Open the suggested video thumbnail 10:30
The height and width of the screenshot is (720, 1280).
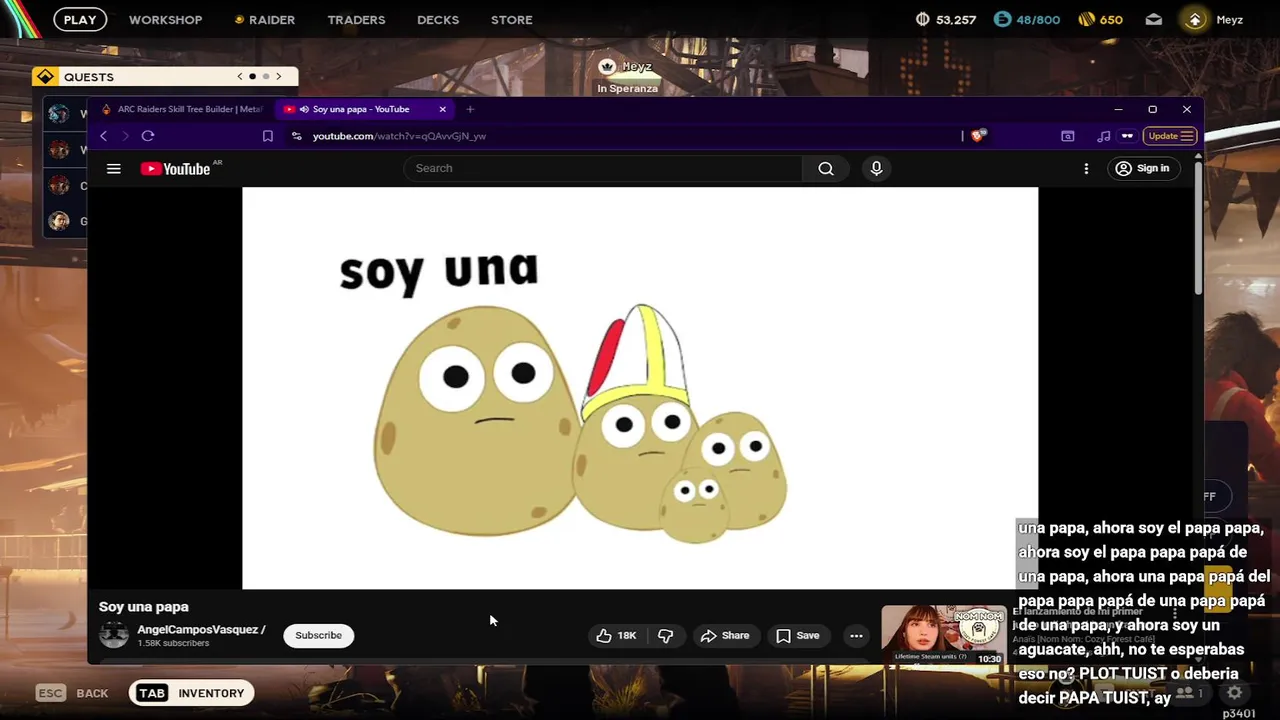click(x=943, y=635)
